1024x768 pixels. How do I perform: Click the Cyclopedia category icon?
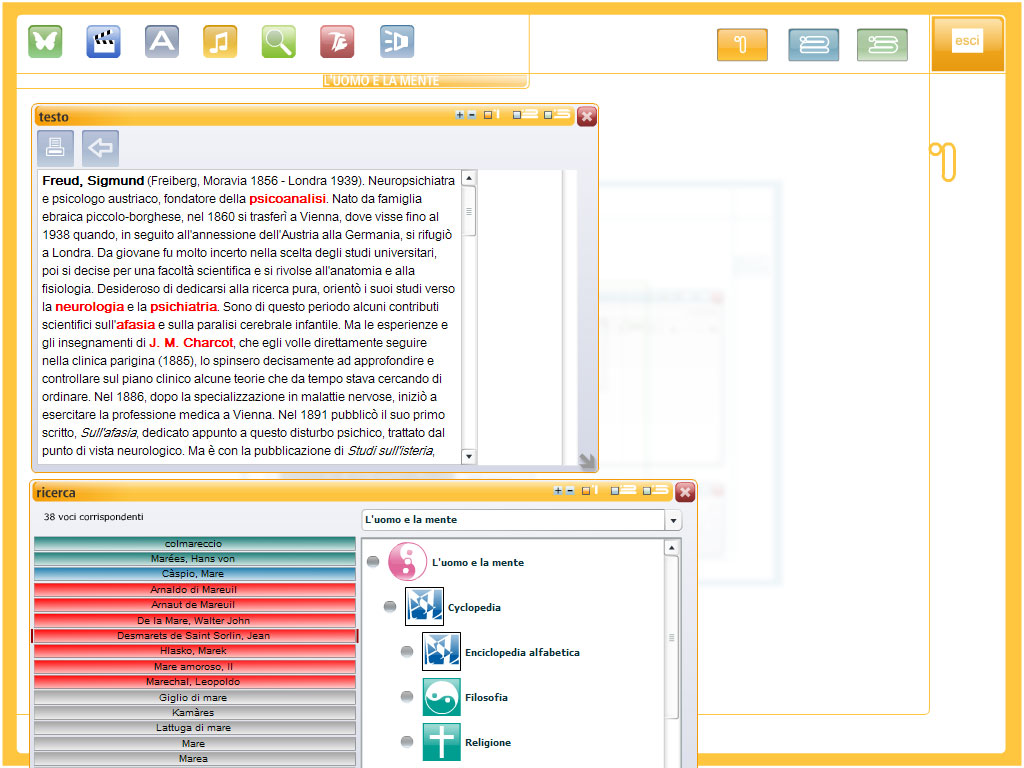tap(424, 607)
